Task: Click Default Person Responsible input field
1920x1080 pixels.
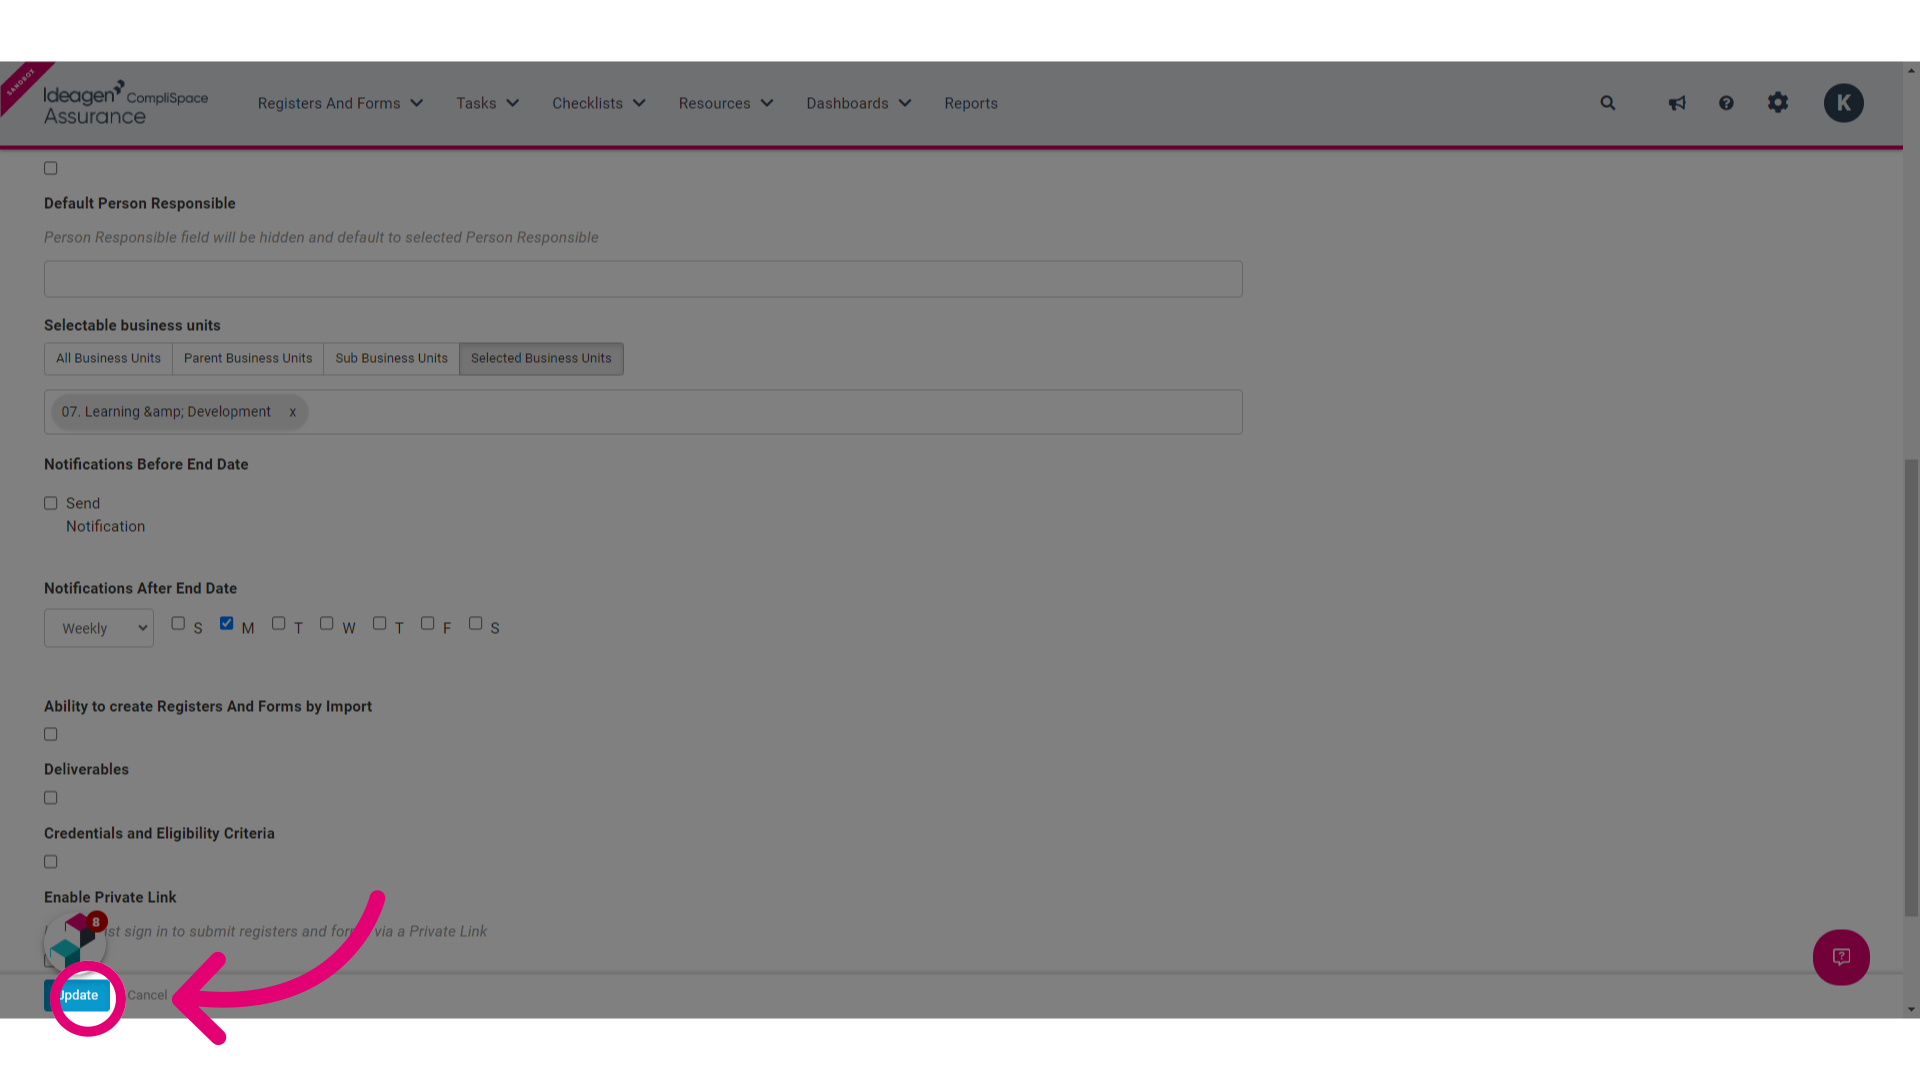Action: [643, 279]
